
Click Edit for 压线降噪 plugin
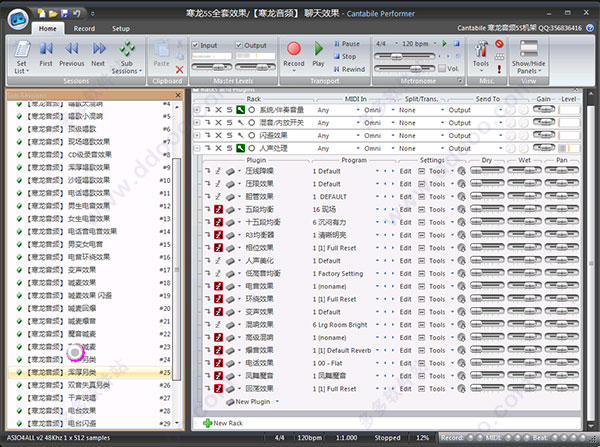coord(406,171)
